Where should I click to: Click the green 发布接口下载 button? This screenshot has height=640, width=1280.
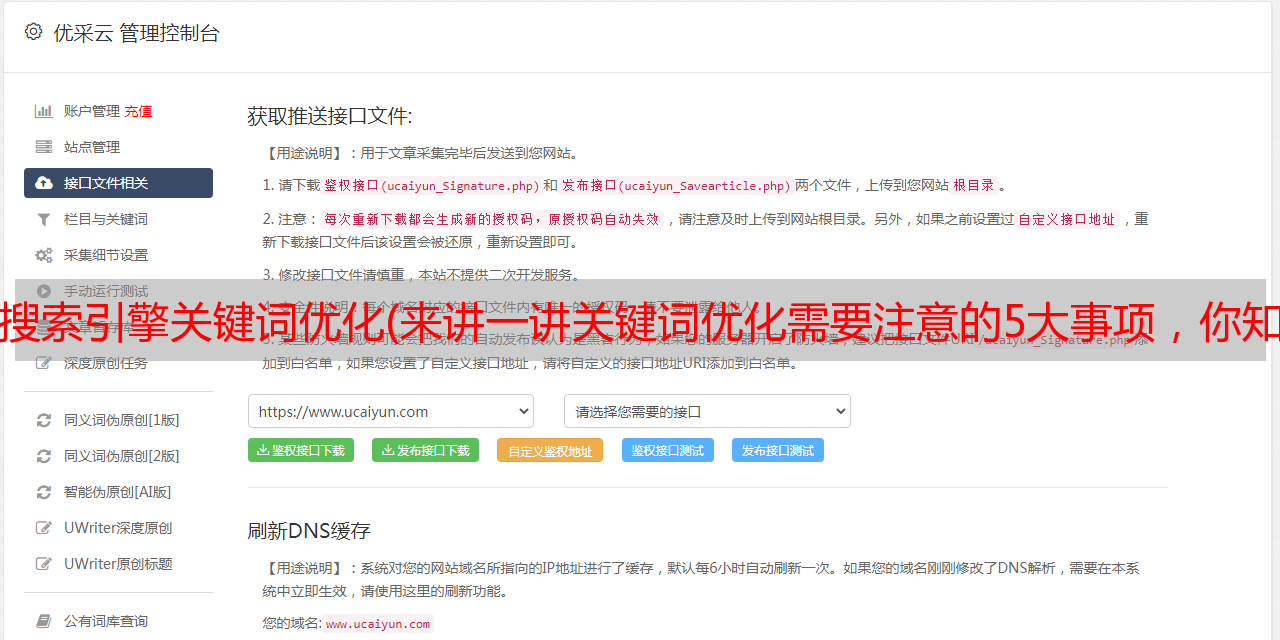click(425, 450)
